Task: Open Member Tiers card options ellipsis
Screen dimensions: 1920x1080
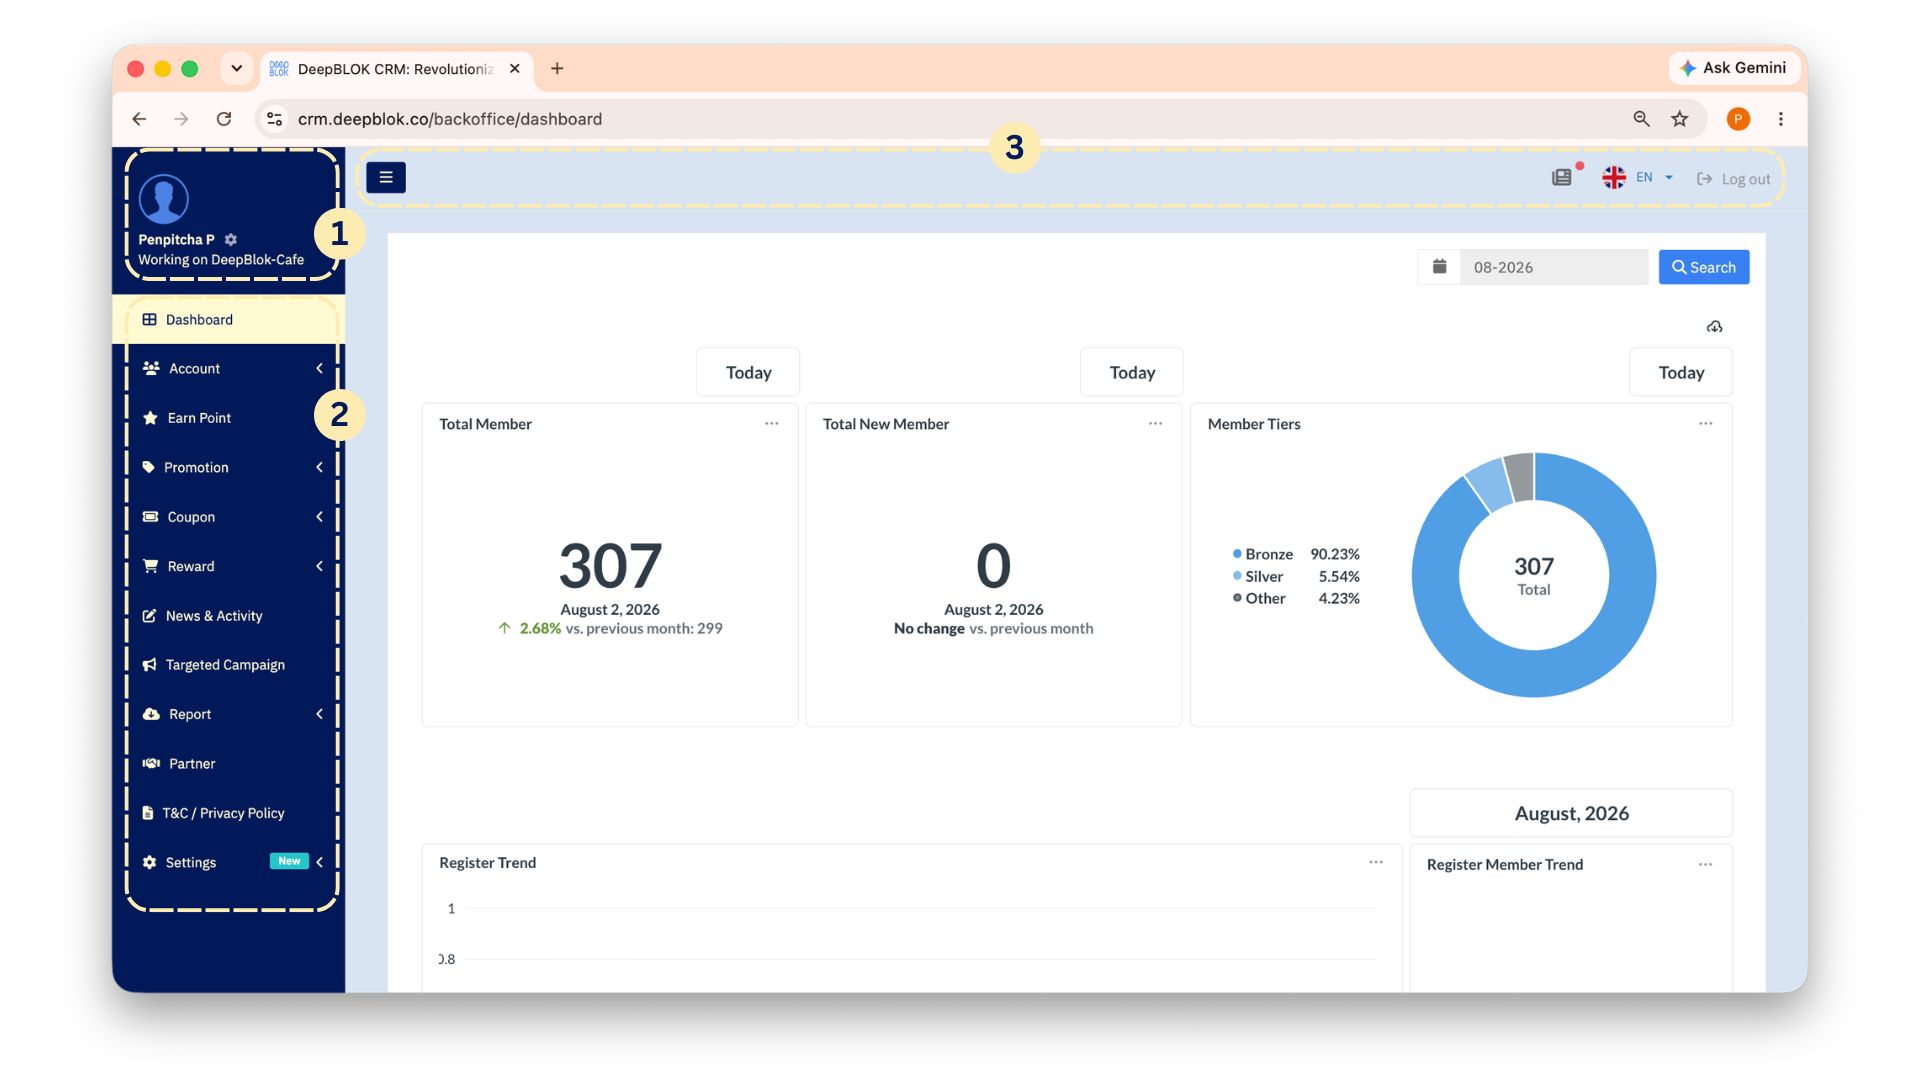Action: [x=1706, y=424]
